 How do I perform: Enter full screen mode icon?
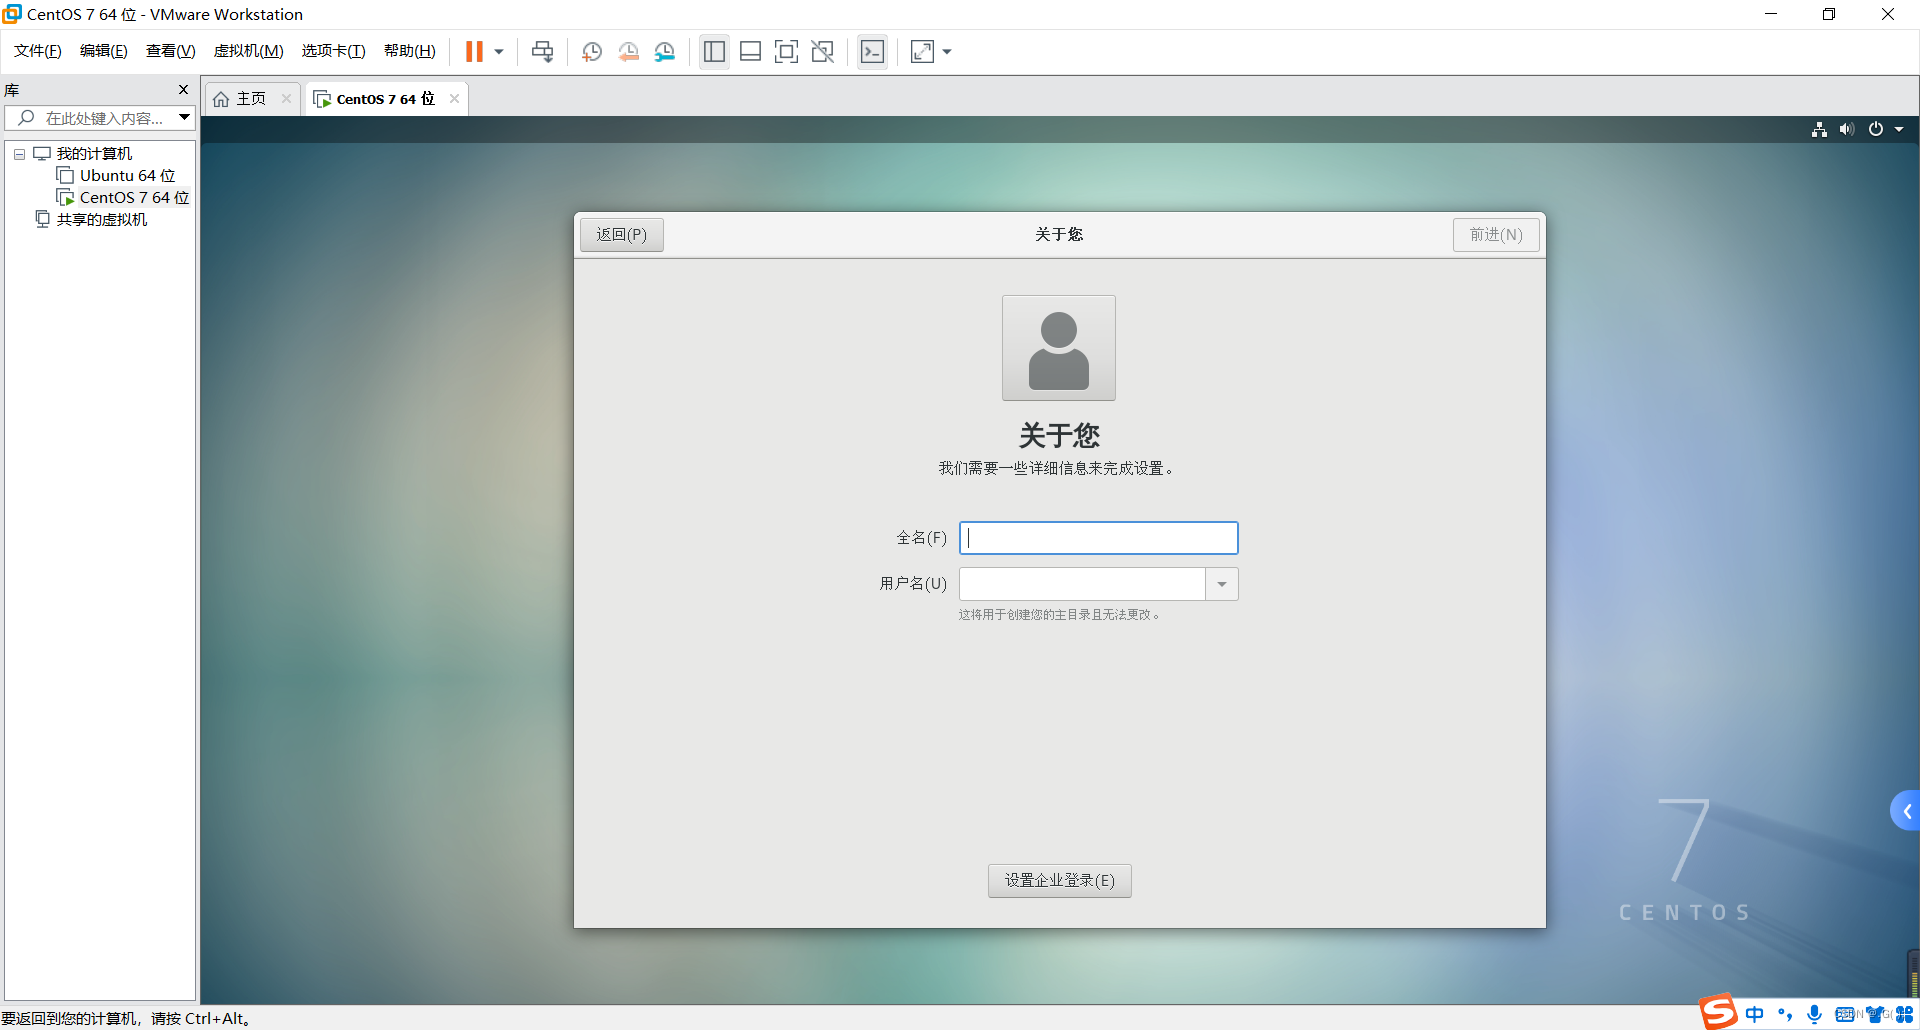pos(787,52)
